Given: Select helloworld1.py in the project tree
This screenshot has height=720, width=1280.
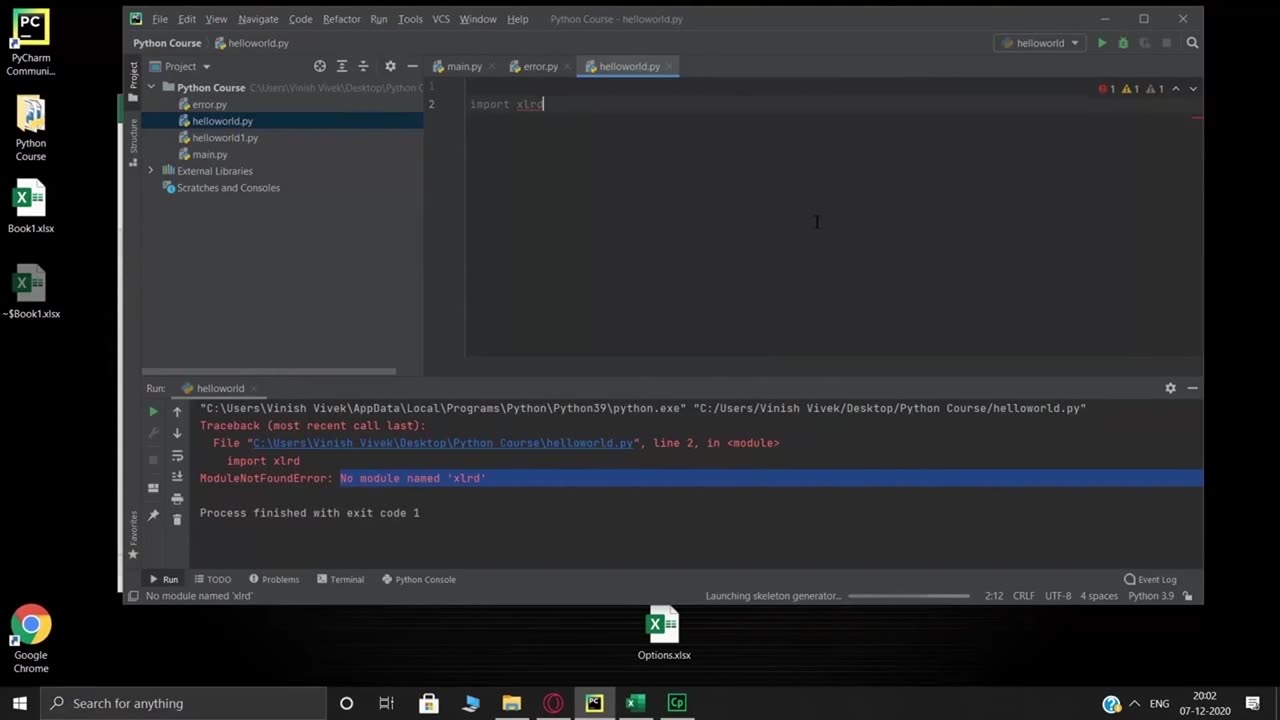Looking at the screenshot, I should tap(225, 138).
